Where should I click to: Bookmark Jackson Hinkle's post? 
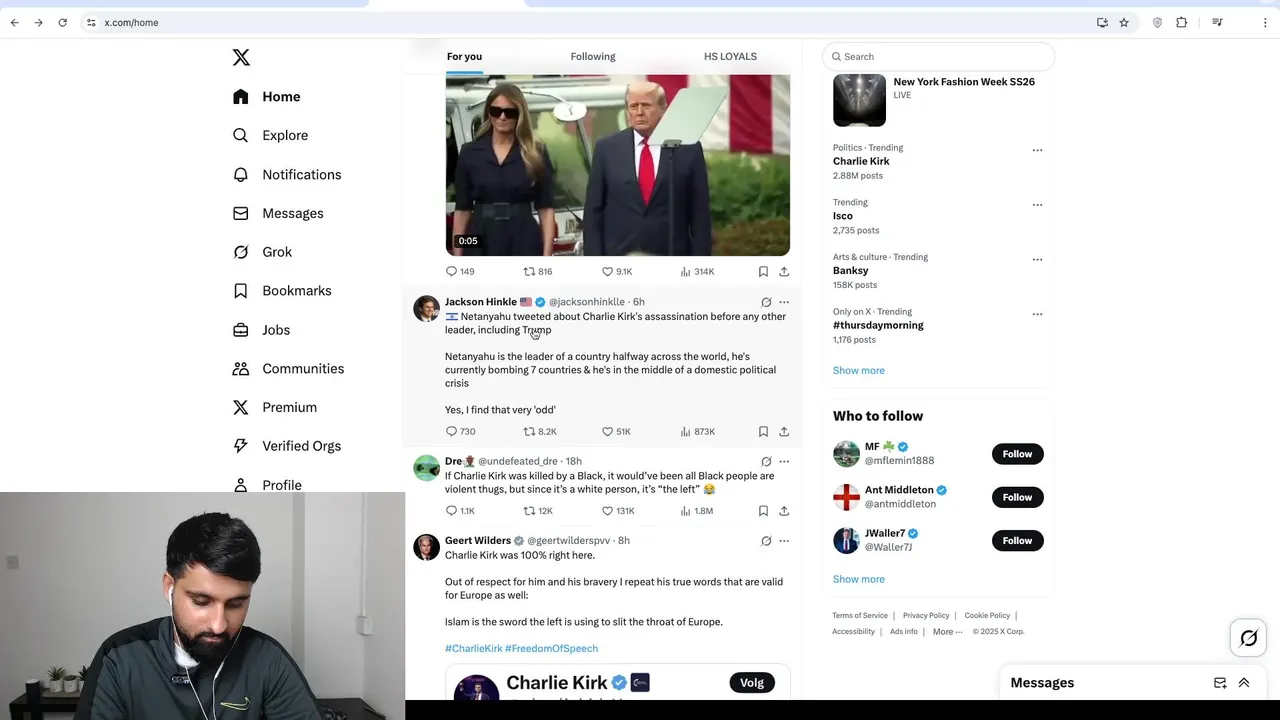click(763, 431)
